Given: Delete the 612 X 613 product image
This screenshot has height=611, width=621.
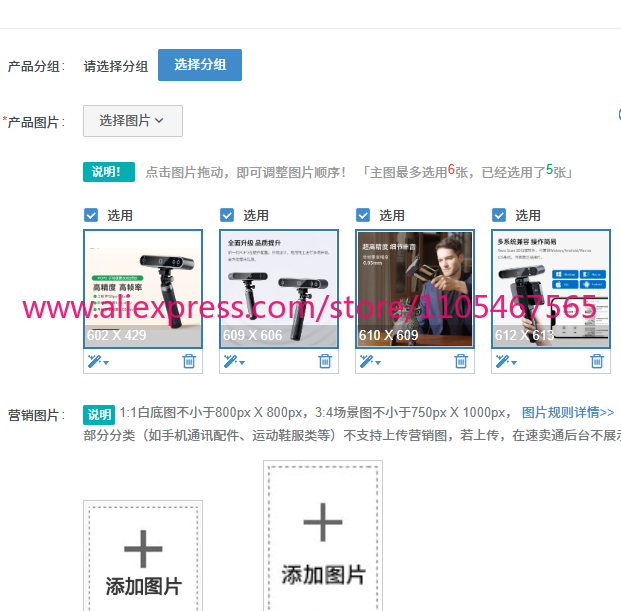Looking at the screenshot, I should pos(597,361).
